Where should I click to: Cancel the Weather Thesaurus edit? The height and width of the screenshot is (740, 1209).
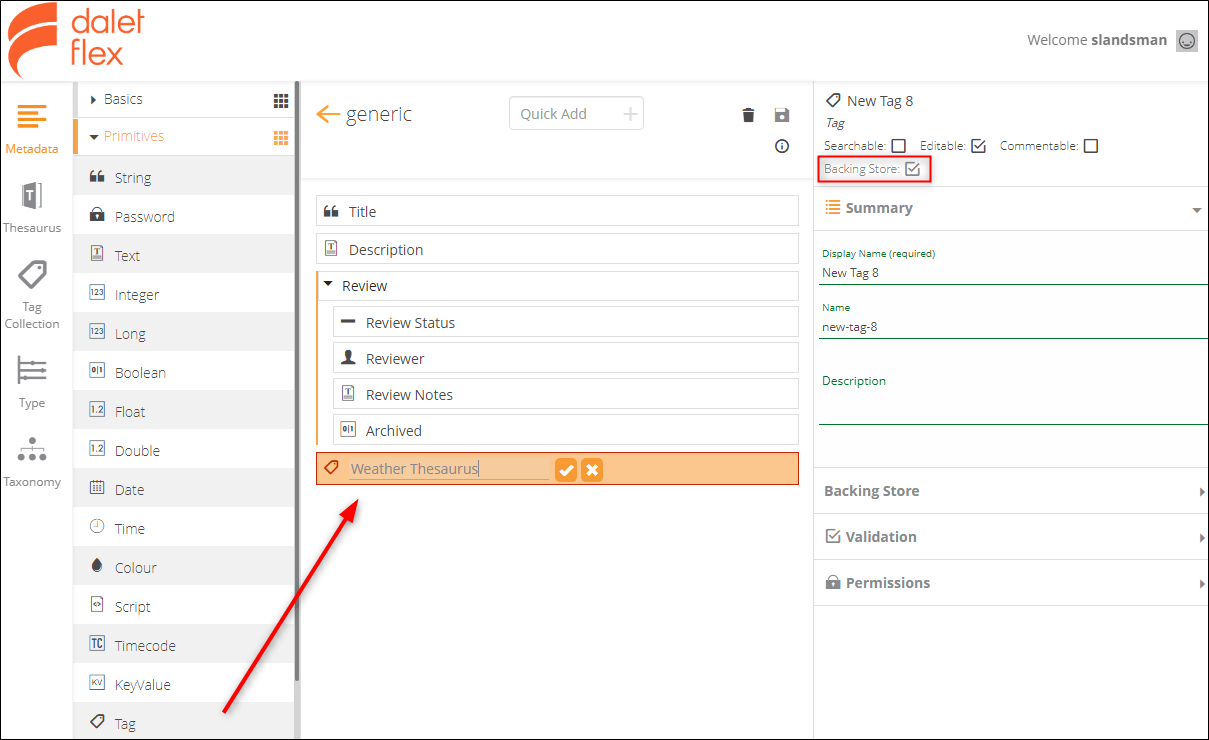[592, 468]
